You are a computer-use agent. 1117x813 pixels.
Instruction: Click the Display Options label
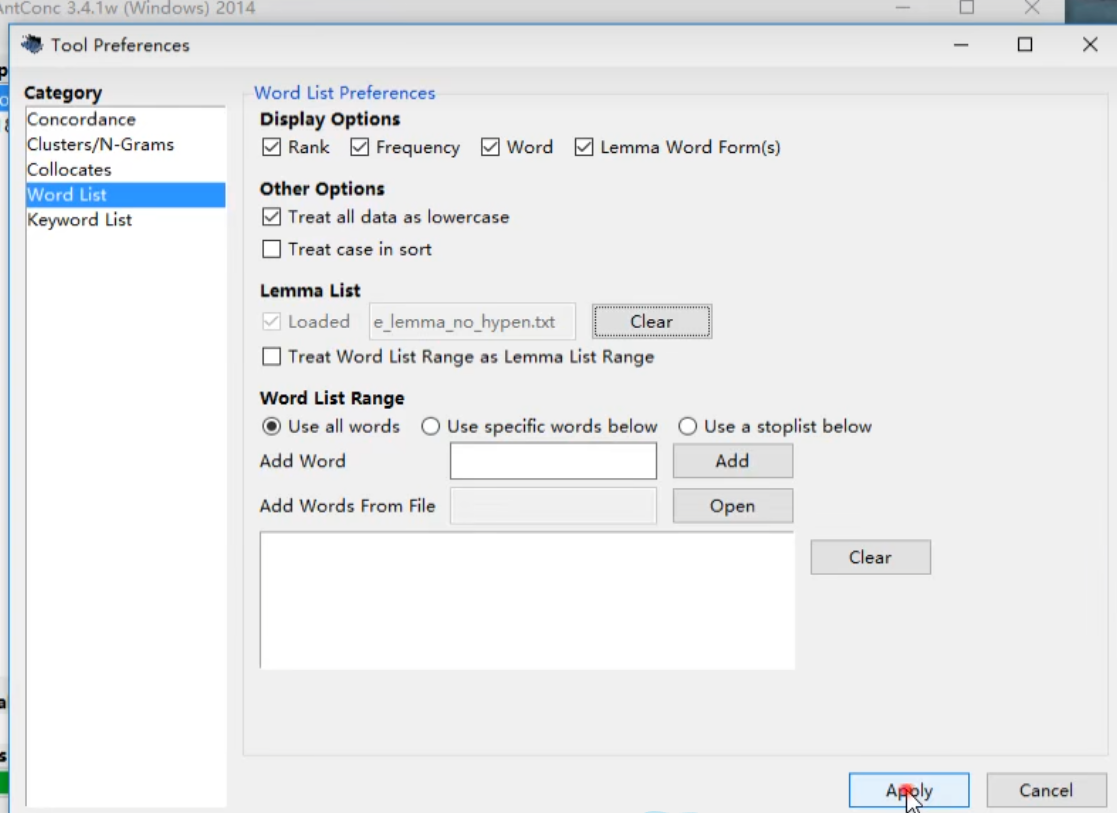point(330,119)
